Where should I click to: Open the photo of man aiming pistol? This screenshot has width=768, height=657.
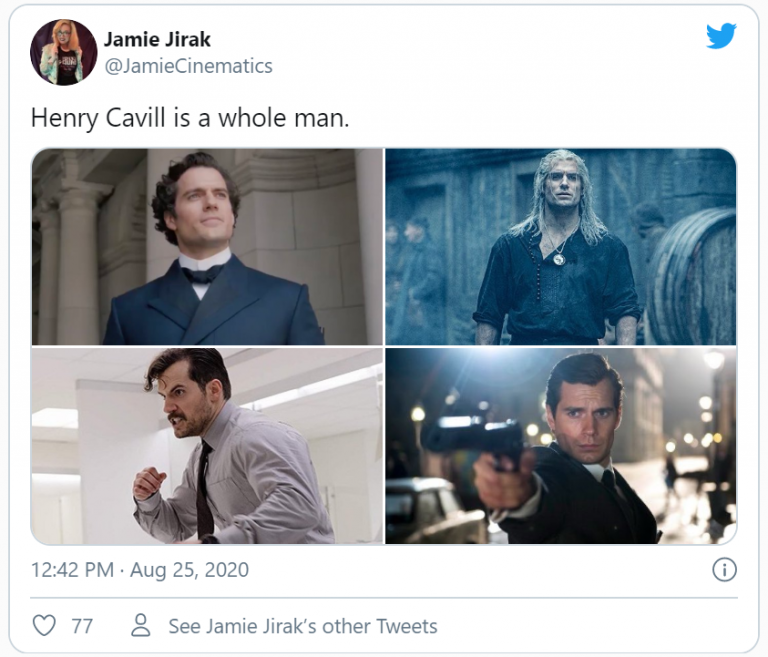[x=560, y=446]
